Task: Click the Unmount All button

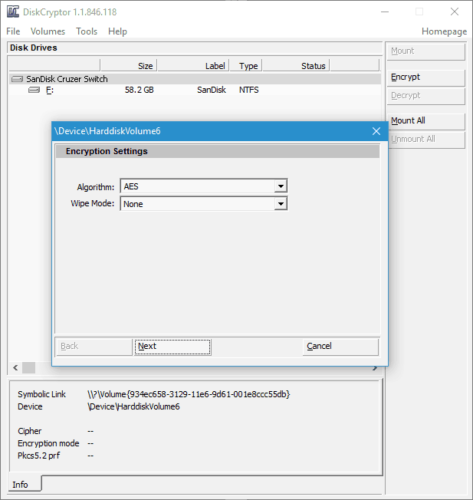Action: [426, 140]
